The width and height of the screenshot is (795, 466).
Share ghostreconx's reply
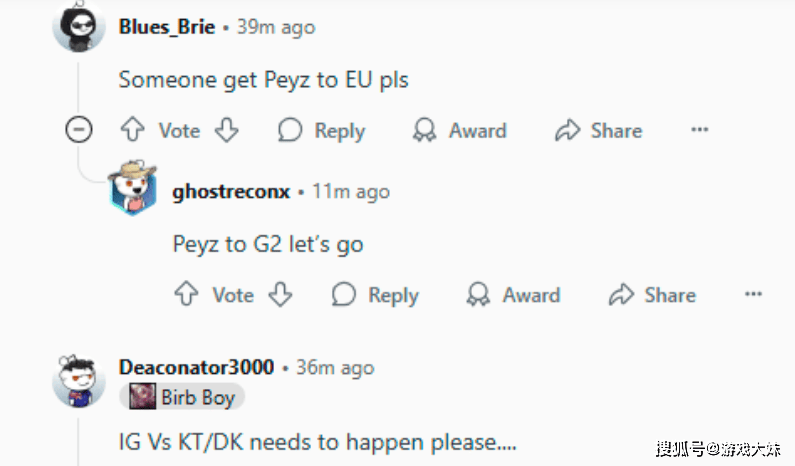point(652,295)
